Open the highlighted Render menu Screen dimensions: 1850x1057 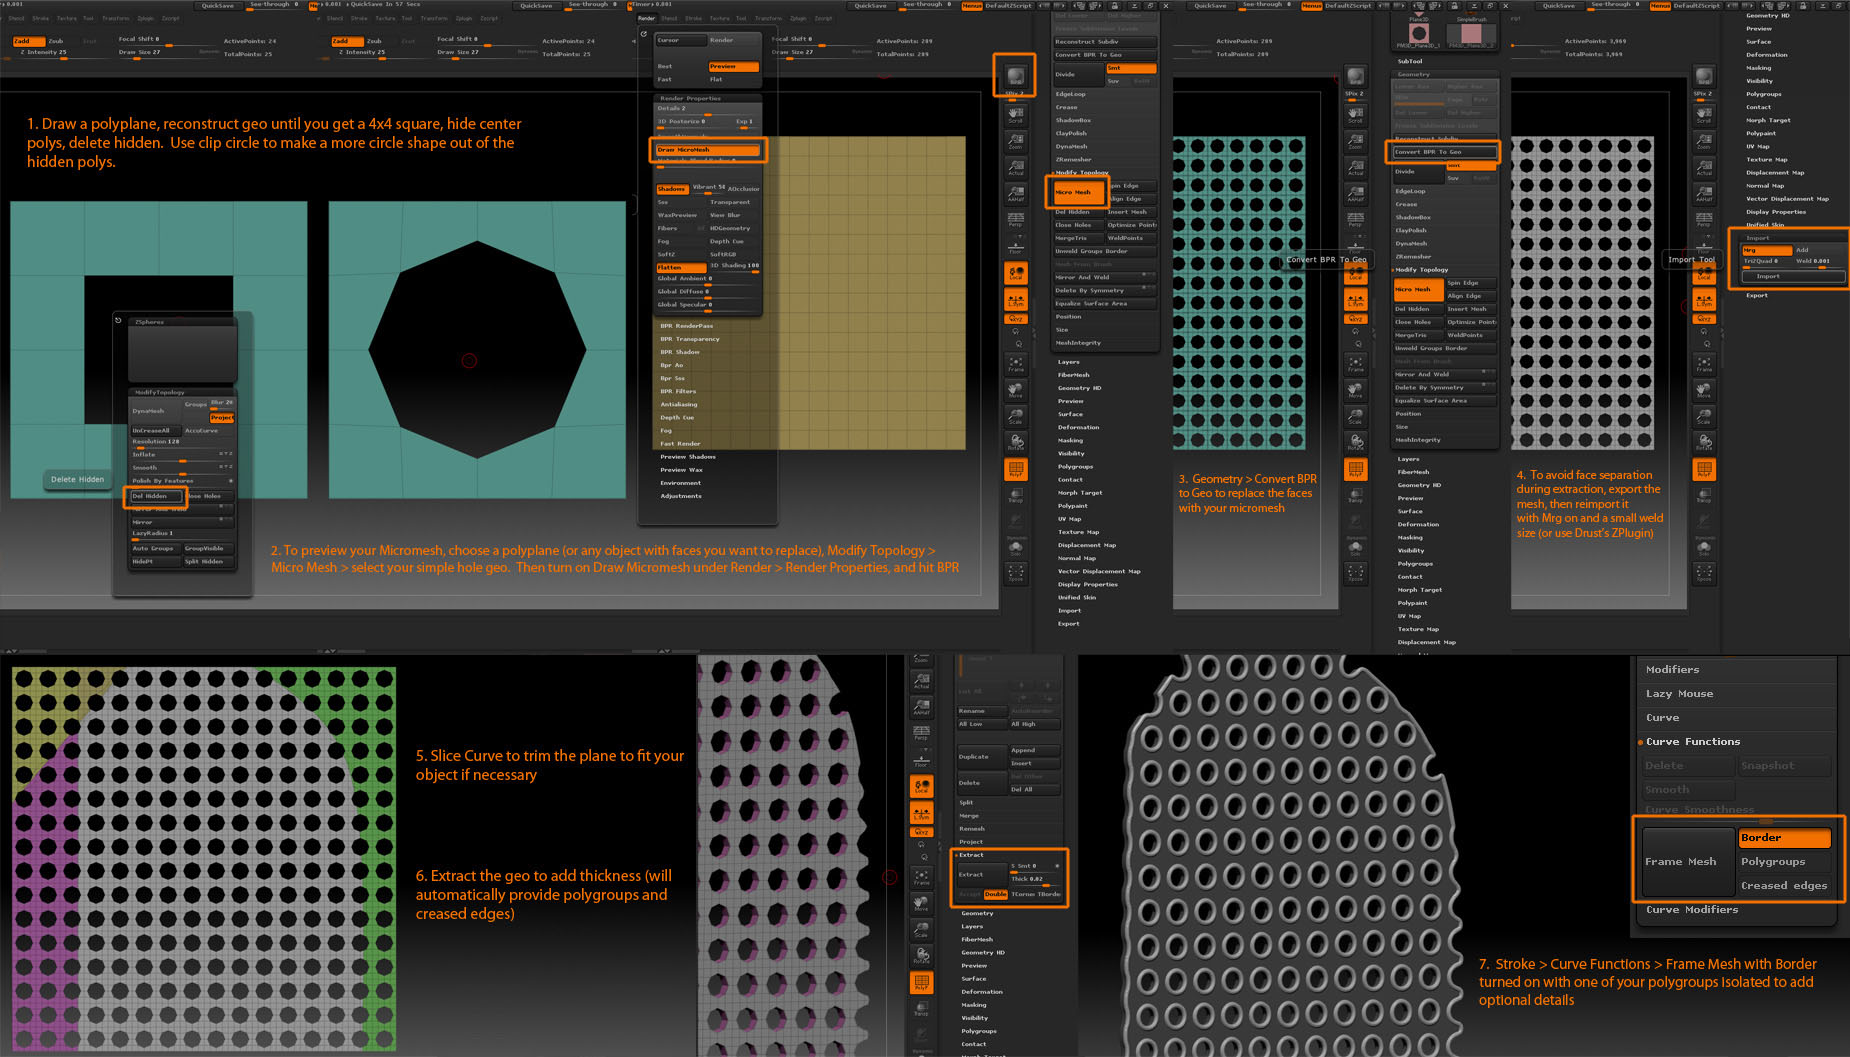coord(647,18)
